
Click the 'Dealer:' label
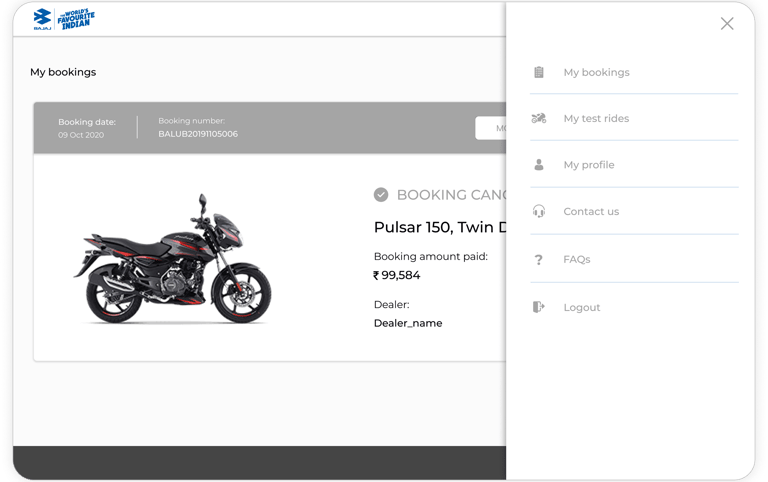(391, 305)
